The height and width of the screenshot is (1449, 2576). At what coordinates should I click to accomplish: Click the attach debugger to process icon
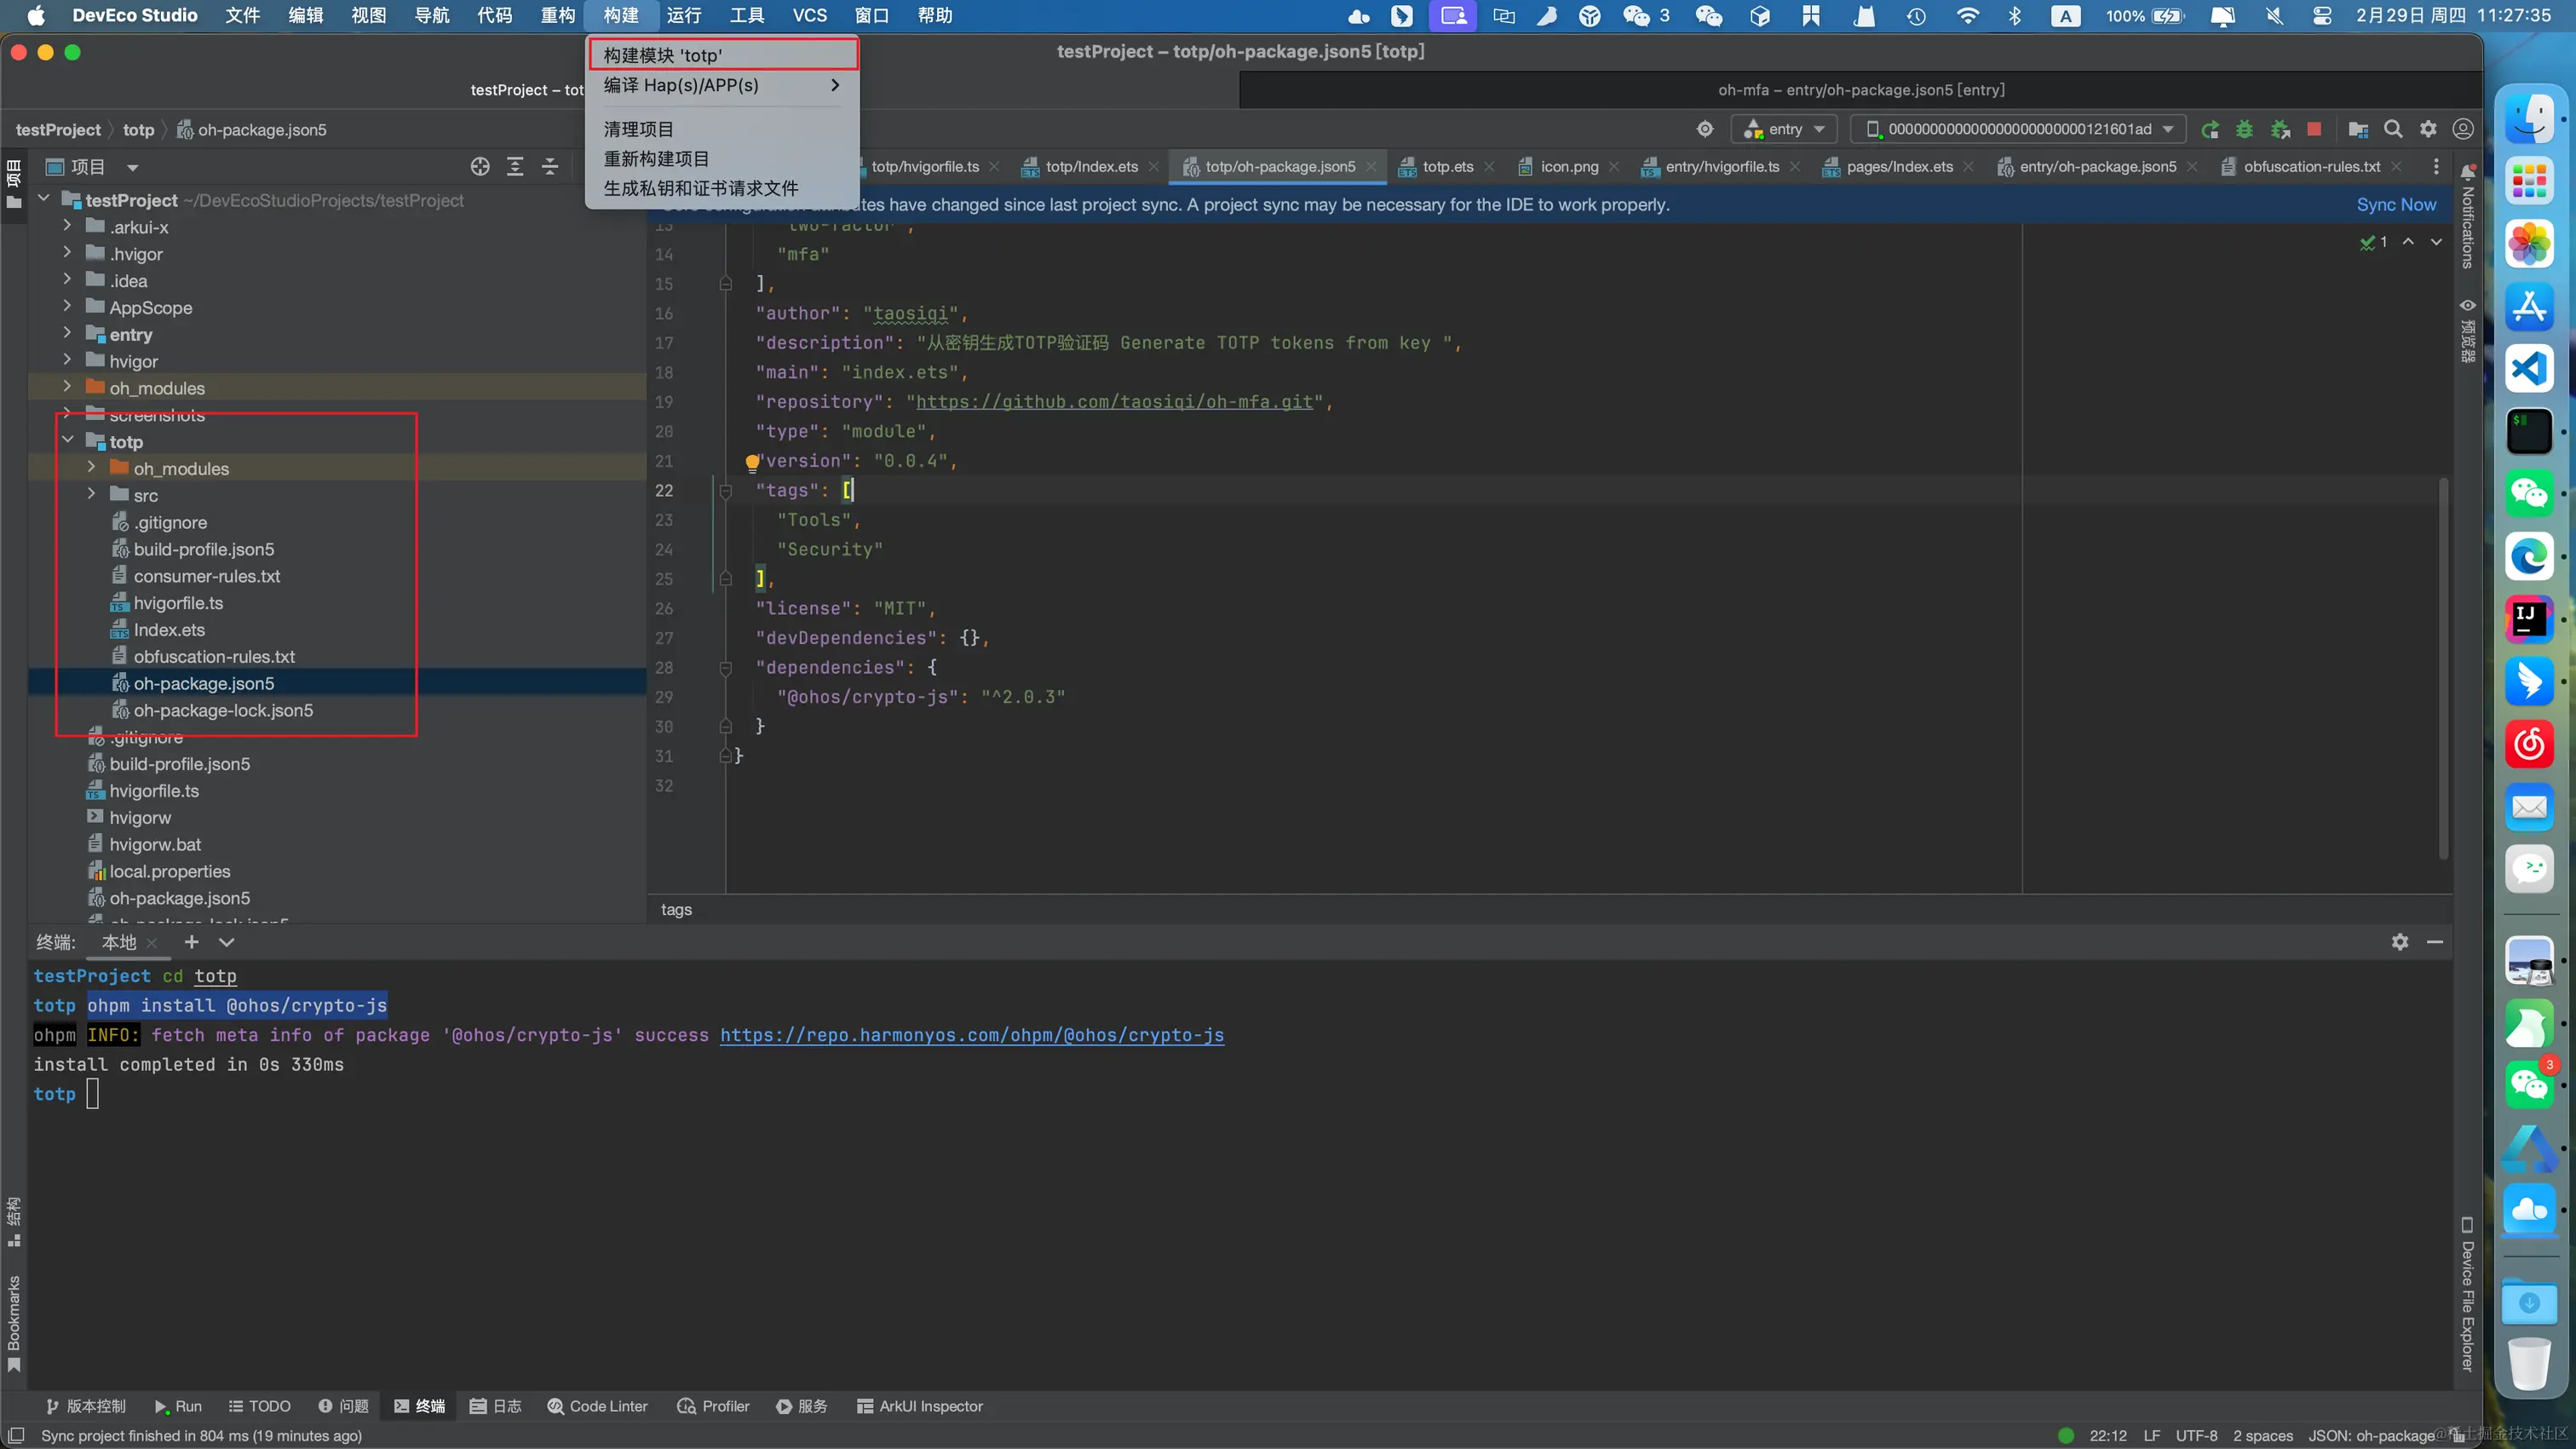tap(2280, 129)
